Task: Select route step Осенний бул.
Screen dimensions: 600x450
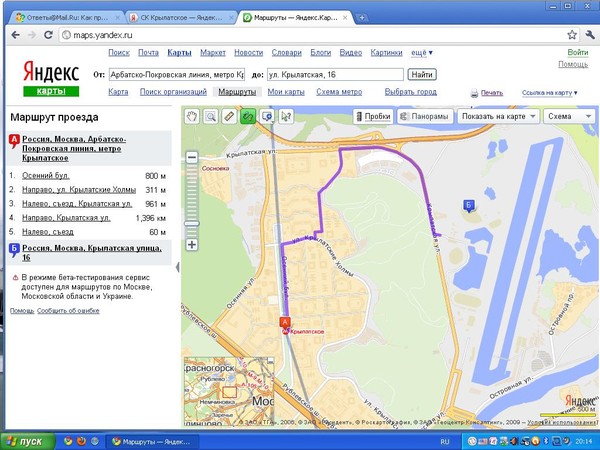Action: (x=46, y=176)
